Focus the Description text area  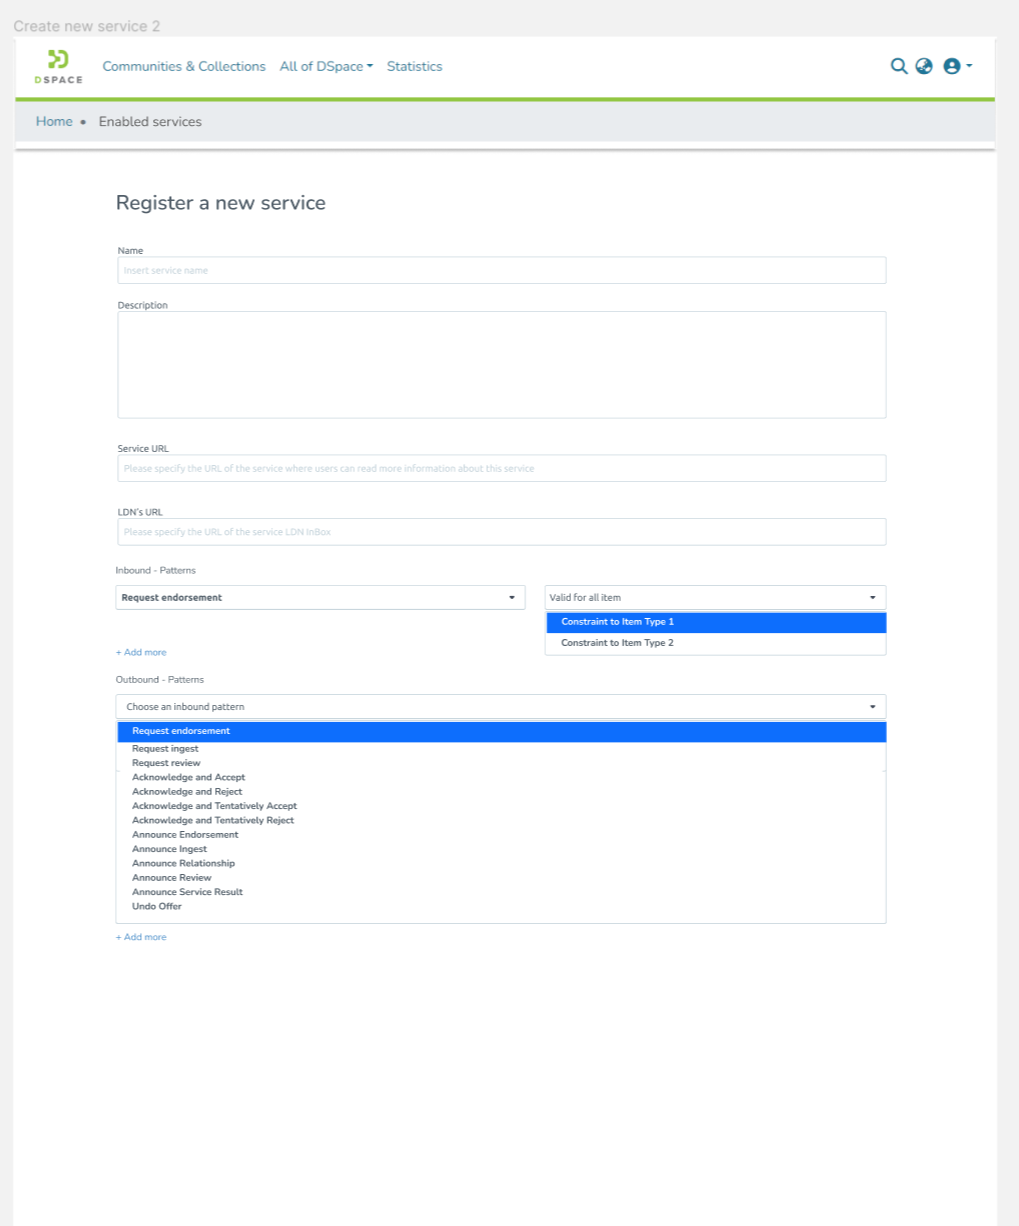tap(501, 364)
